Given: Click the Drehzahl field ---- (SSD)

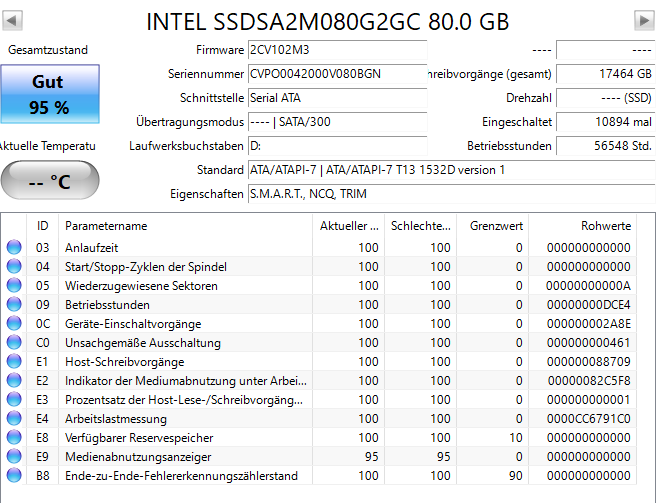Looking at the screenshot, I should (x=605, y=98).
